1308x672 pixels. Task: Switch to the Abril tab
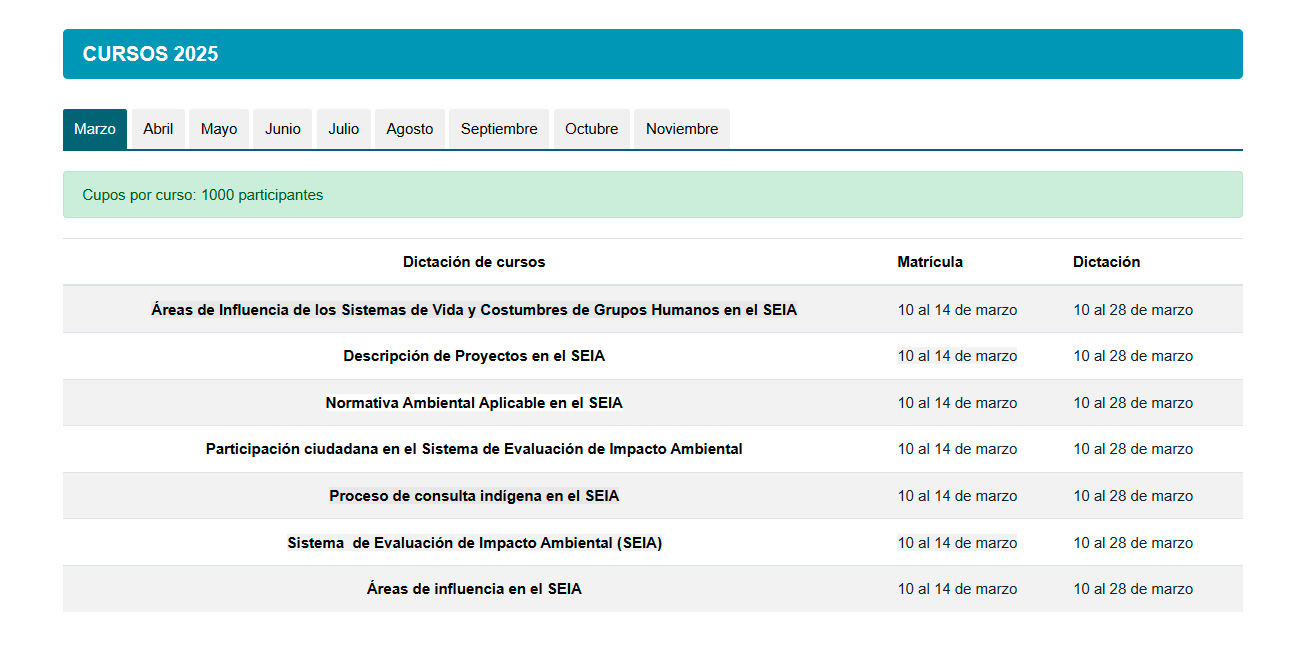click(158, 129)
